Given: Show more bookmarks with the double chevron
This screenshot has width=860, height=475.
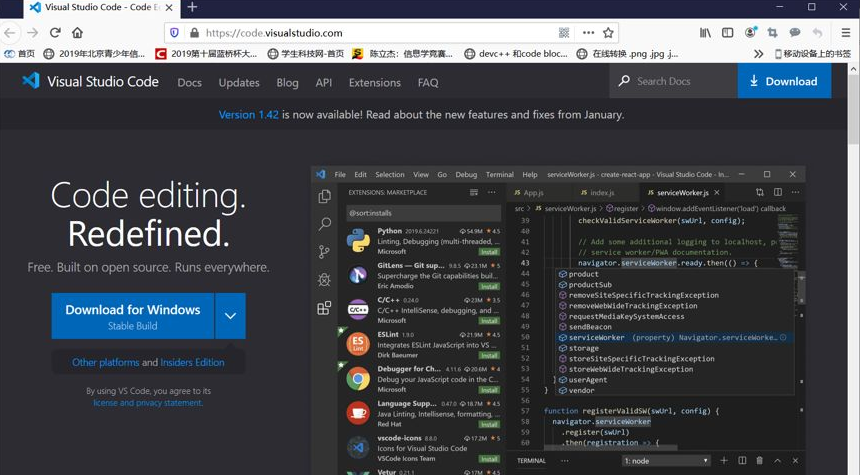Looking at the screenshot, I should pyautogui.click(x=759, y=54).
